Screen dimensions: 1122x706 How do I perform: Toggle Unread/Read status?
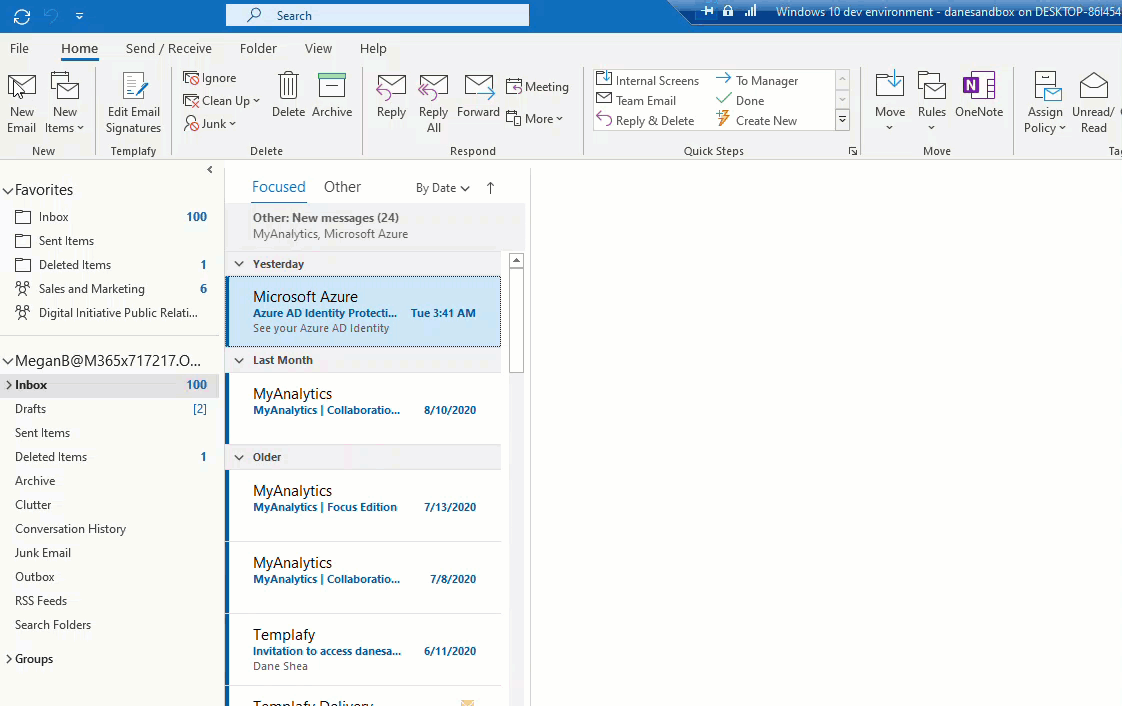1093,103
